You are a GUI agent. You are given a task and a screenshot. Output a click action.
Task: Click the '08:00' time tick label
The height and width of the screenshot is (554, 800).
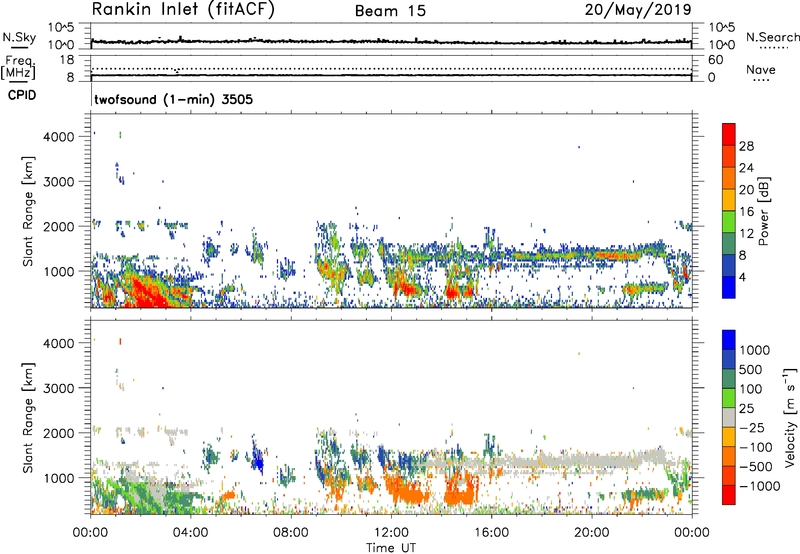click(x=290, y=533)
